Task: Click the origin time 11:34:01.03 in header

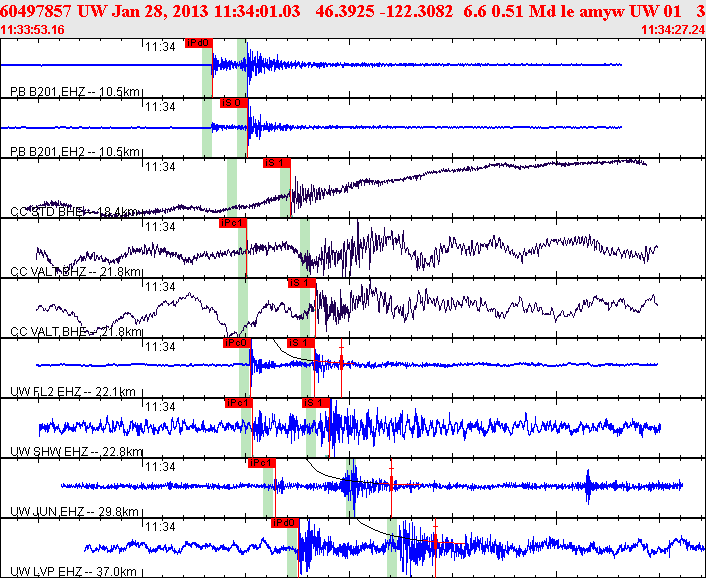Action: point(257,11)
